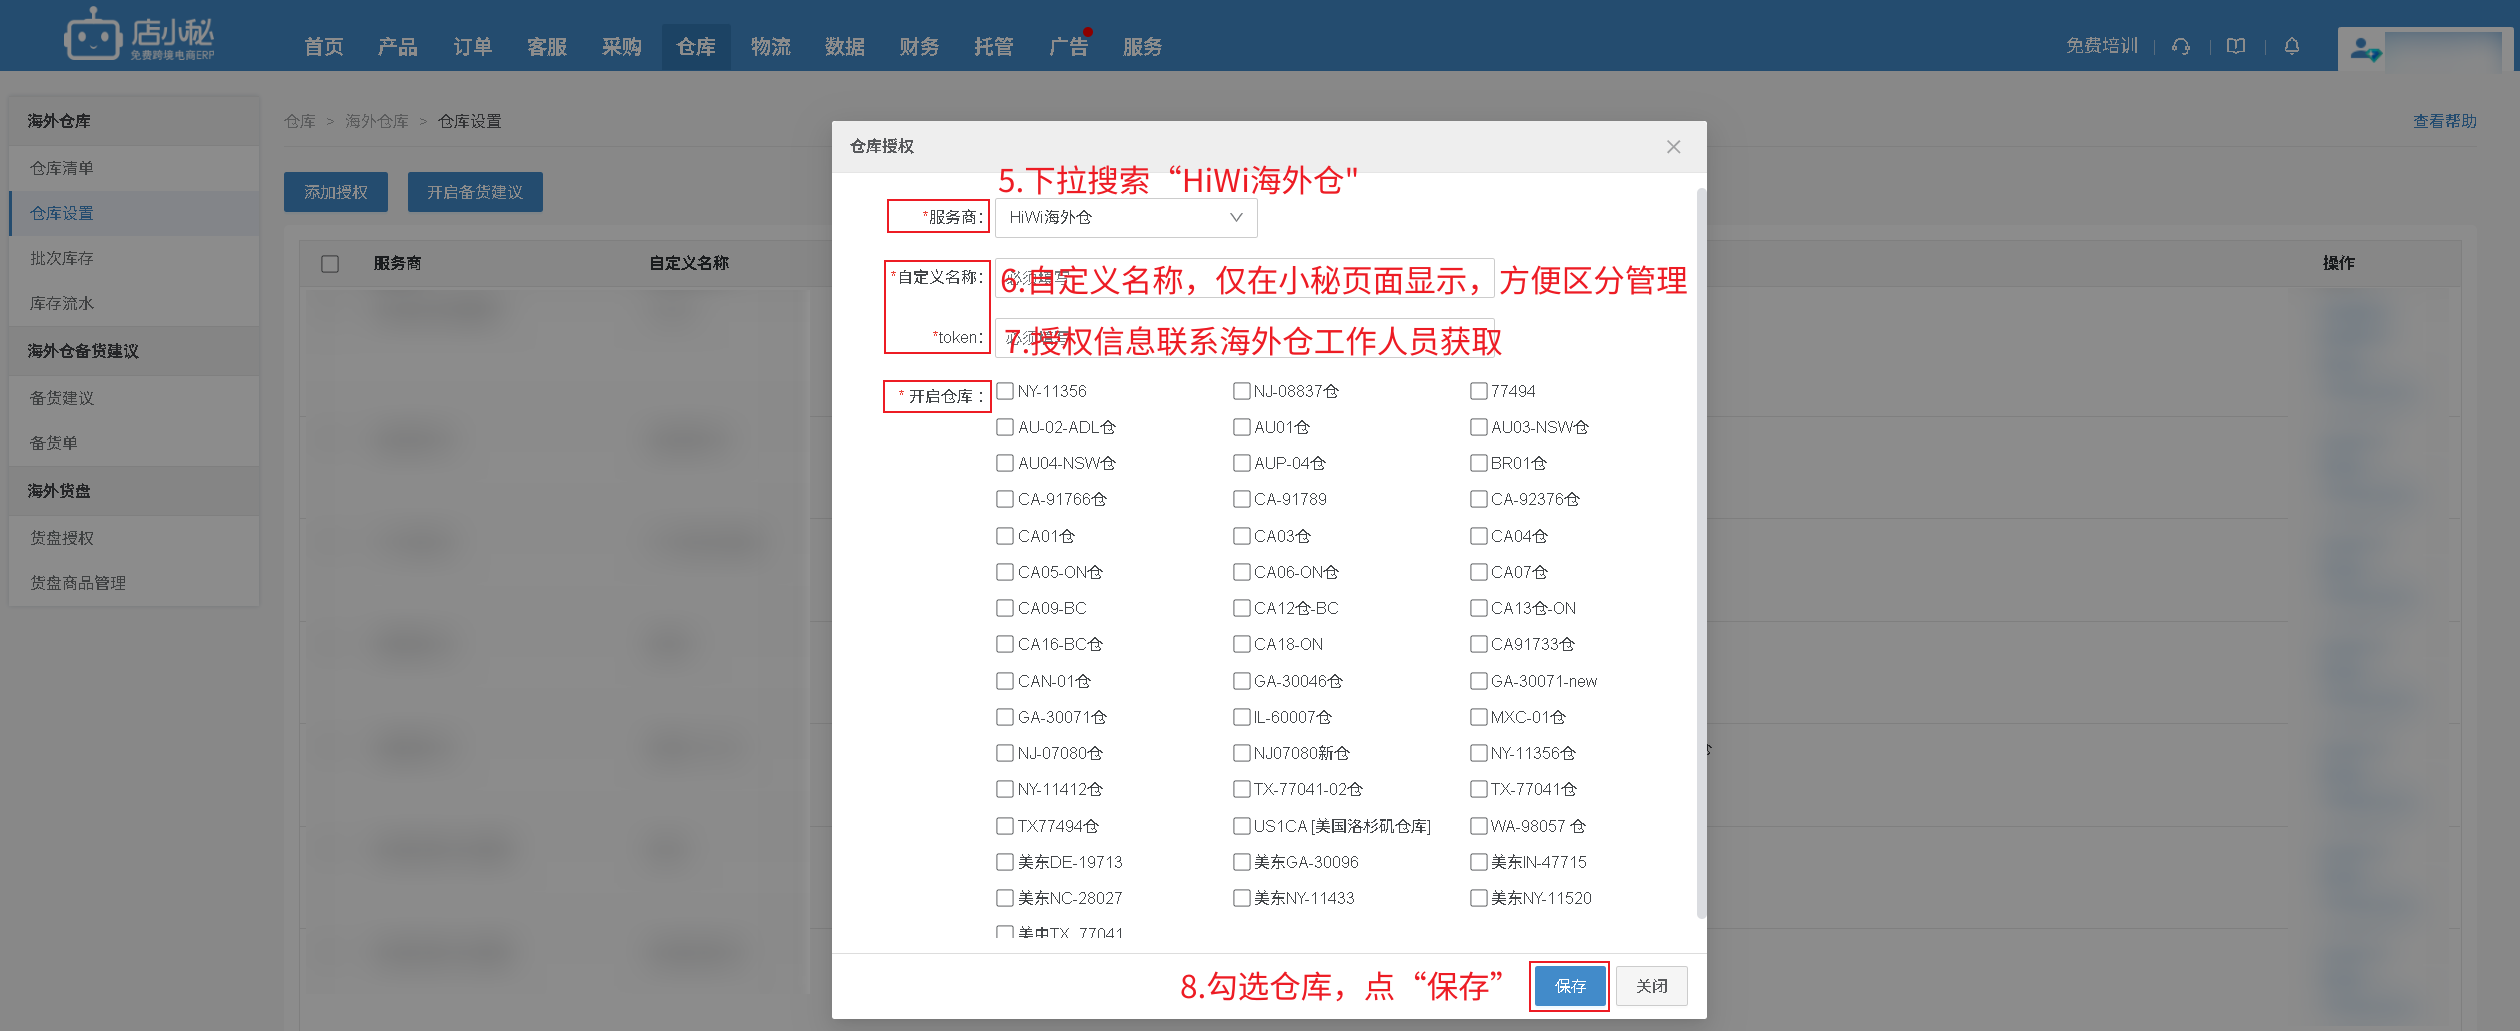Open the 托管 top menu
The image size is (2520, 1031).
pyautogui.click(x=993, y=47)
